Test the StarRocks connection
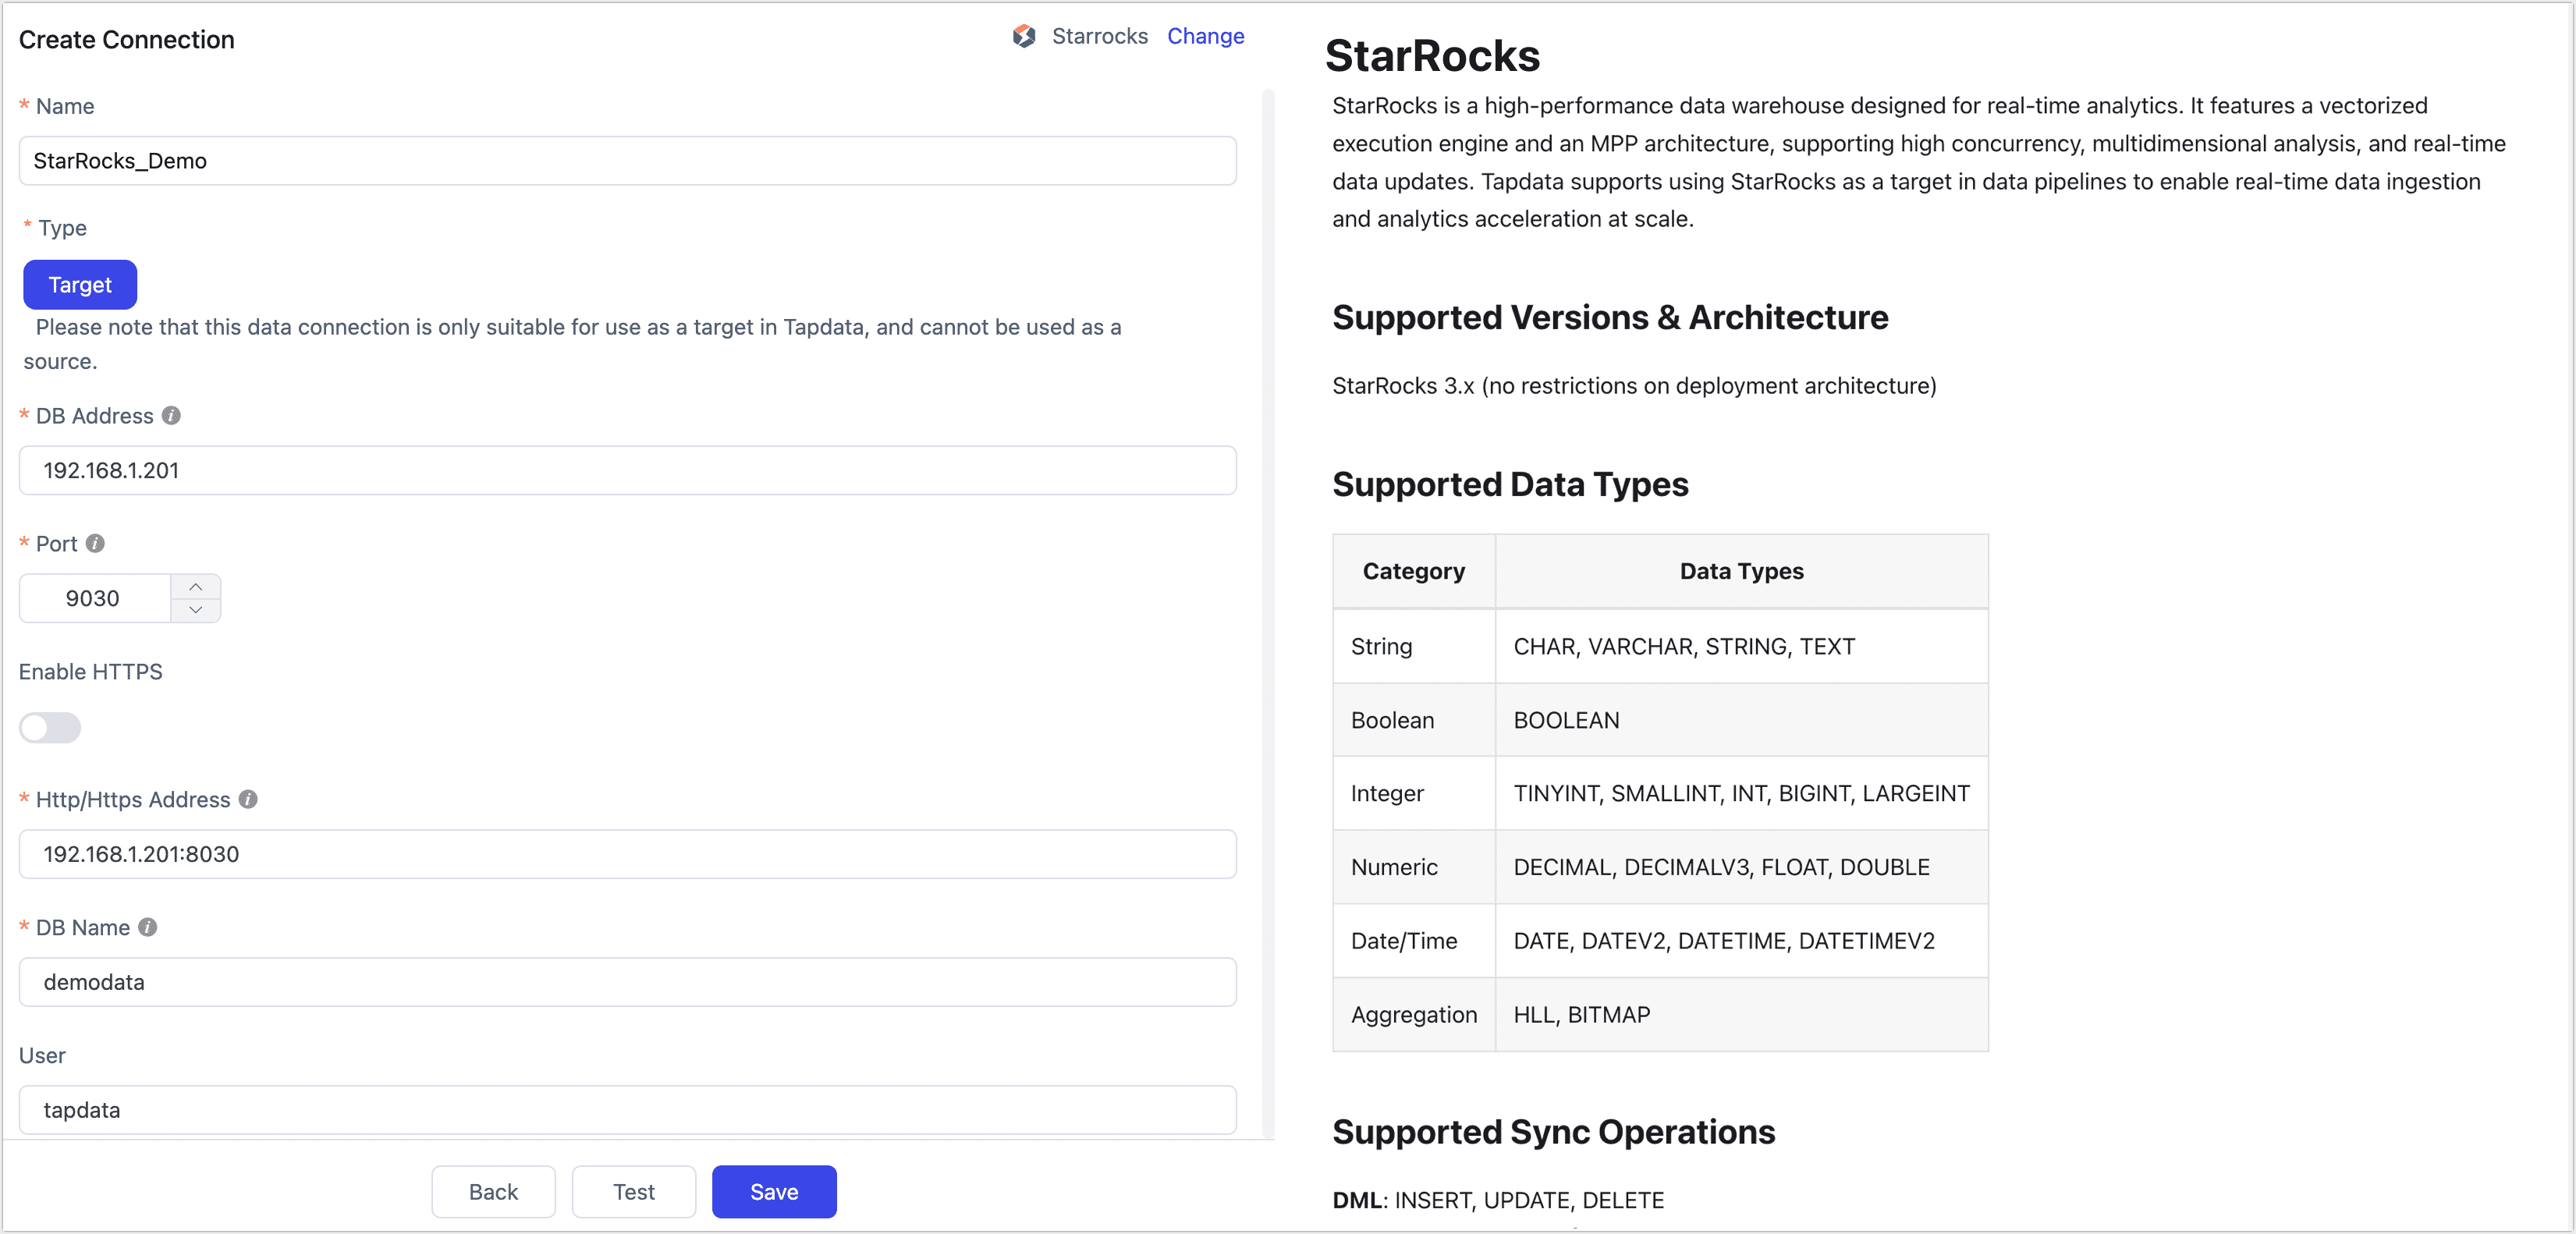Screen dimensions: 2576x1234 pos(633,1191)
